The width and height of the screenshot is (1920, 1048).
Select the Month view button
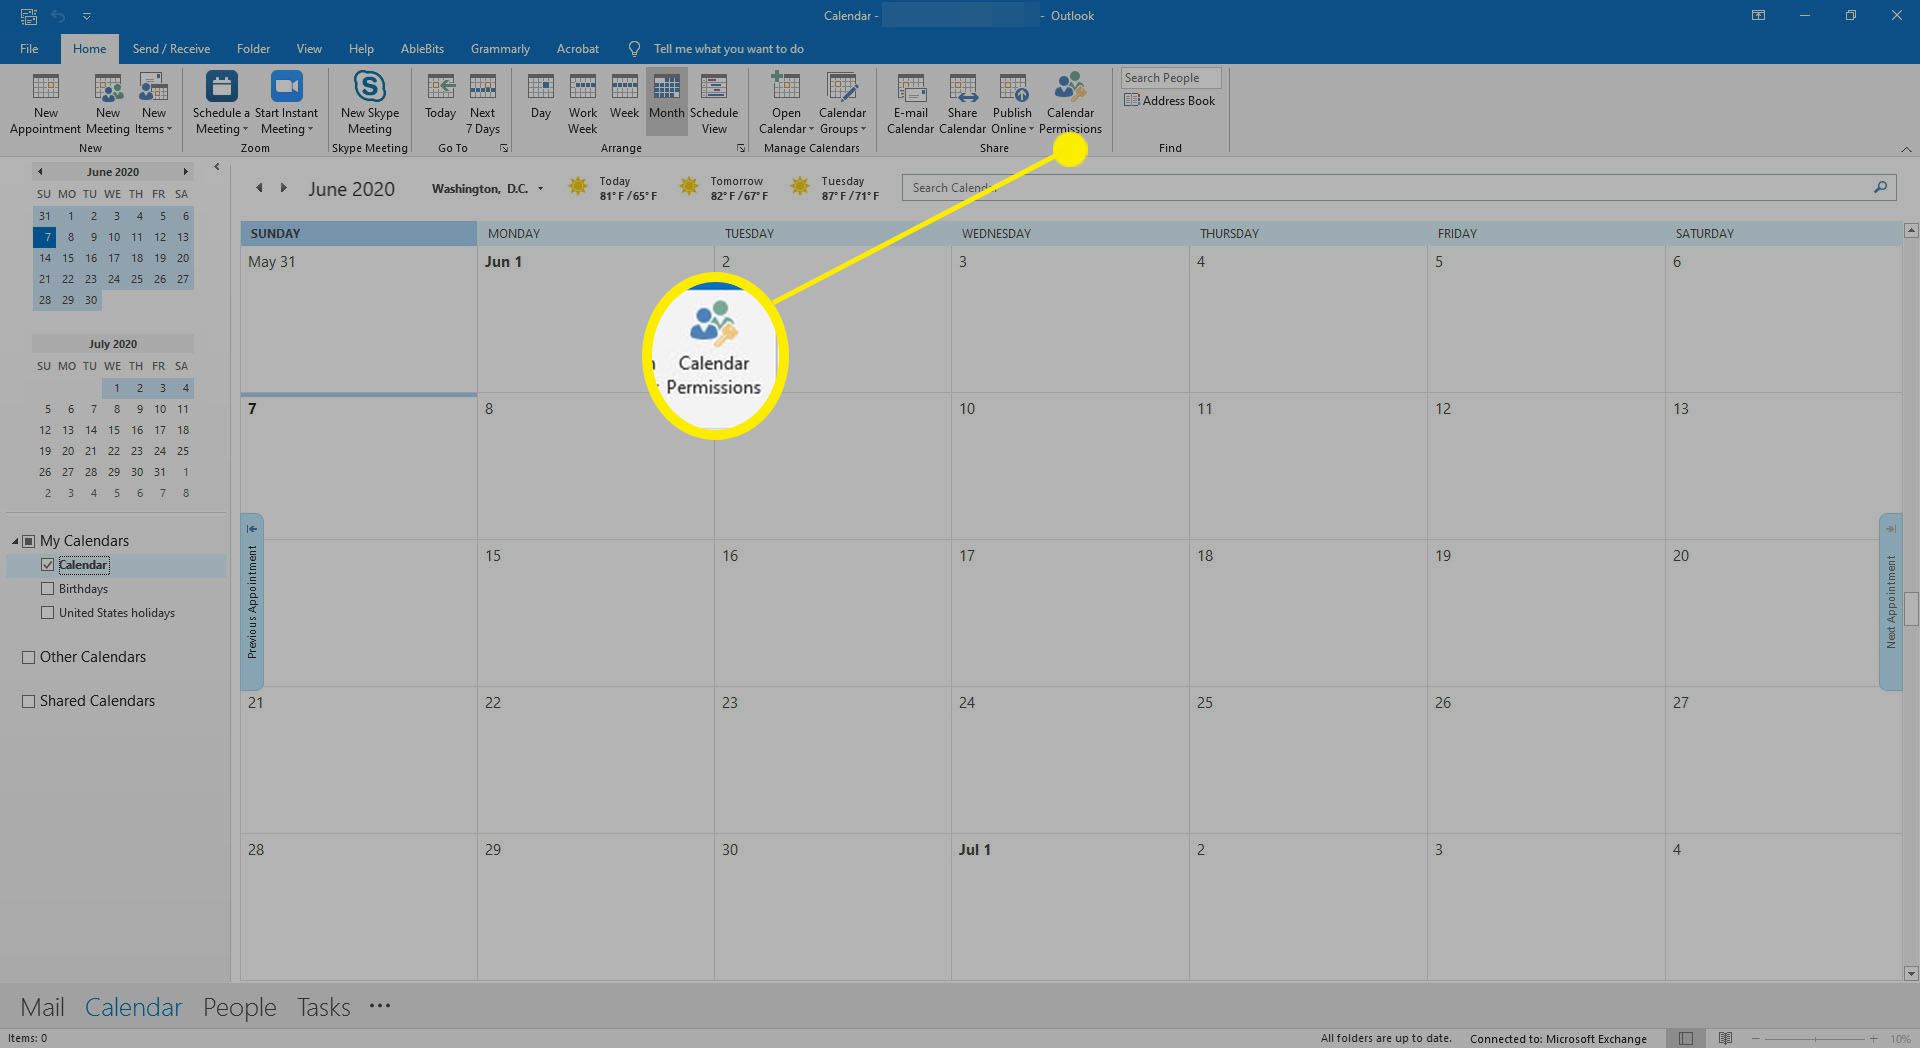(x=666, y=103)
